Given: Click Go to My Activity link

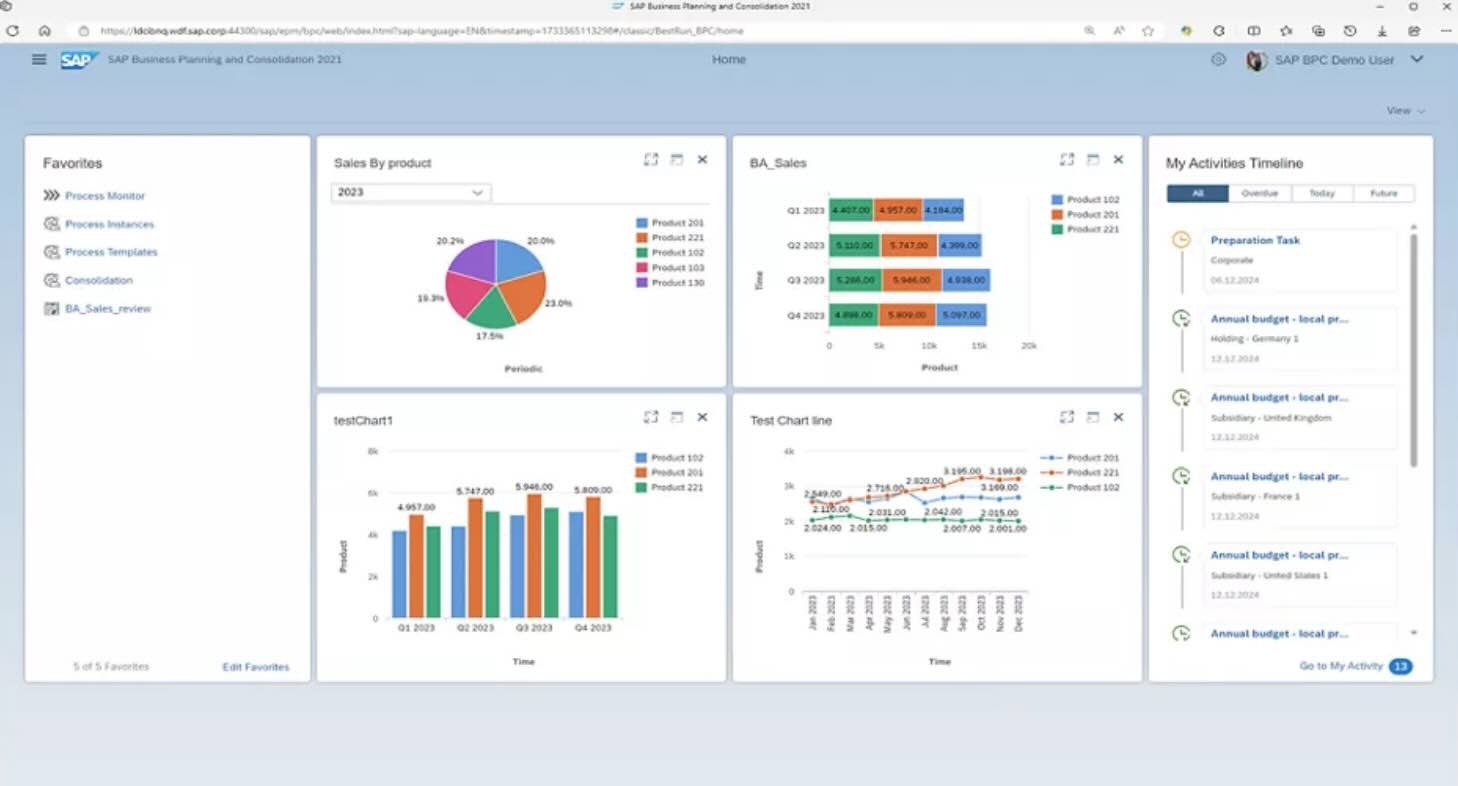Looking at the screenshot, I should (x=1341, y=666).
